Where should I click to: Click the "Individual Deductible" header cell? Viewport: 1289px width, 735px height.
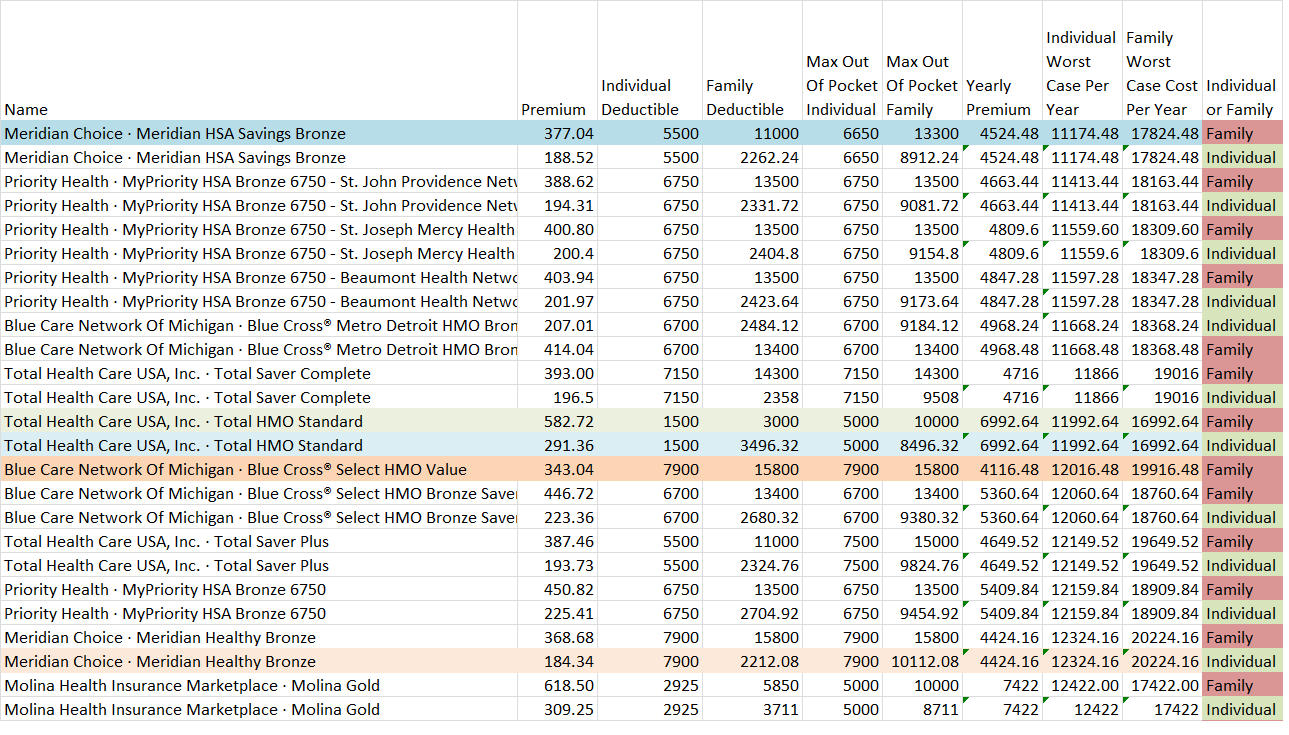[x=650, y=61]
